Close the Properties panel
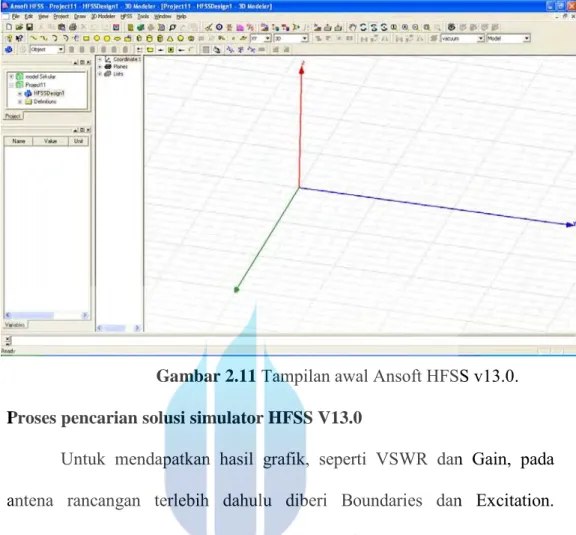Screen dimensions: 576x535 tap(88, 130)
